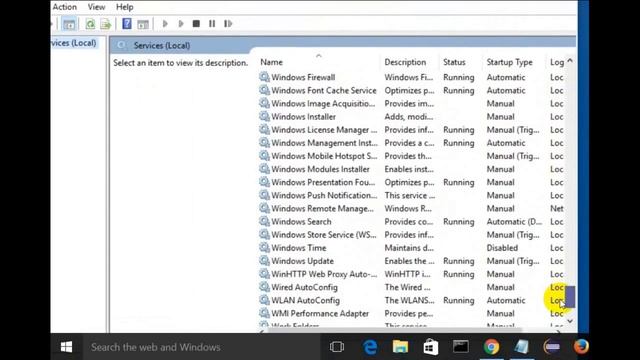Click the Show/Hide Action Pane icon
The image size is (640, 360).
(x=143, y=24)
